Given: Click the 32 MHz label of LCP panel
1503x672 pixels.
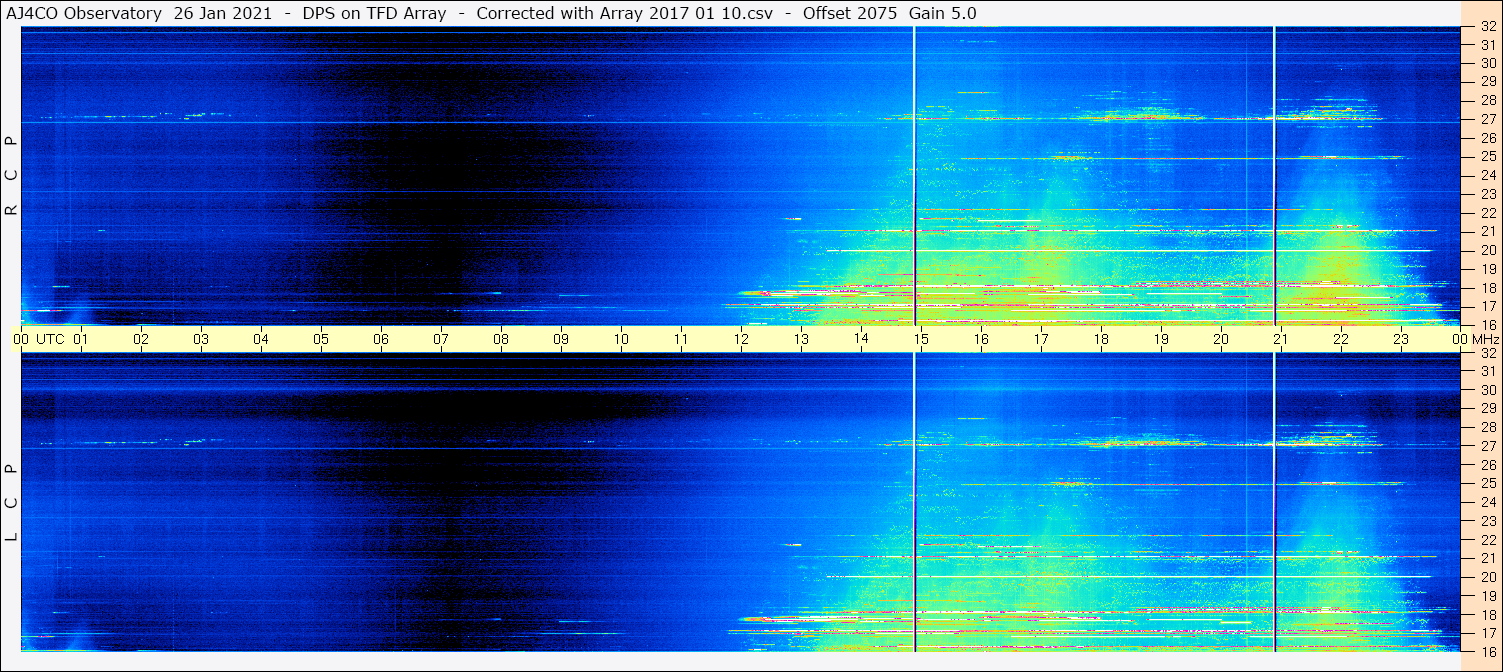Looking at the screenshot, I should tap(1487, 353).
